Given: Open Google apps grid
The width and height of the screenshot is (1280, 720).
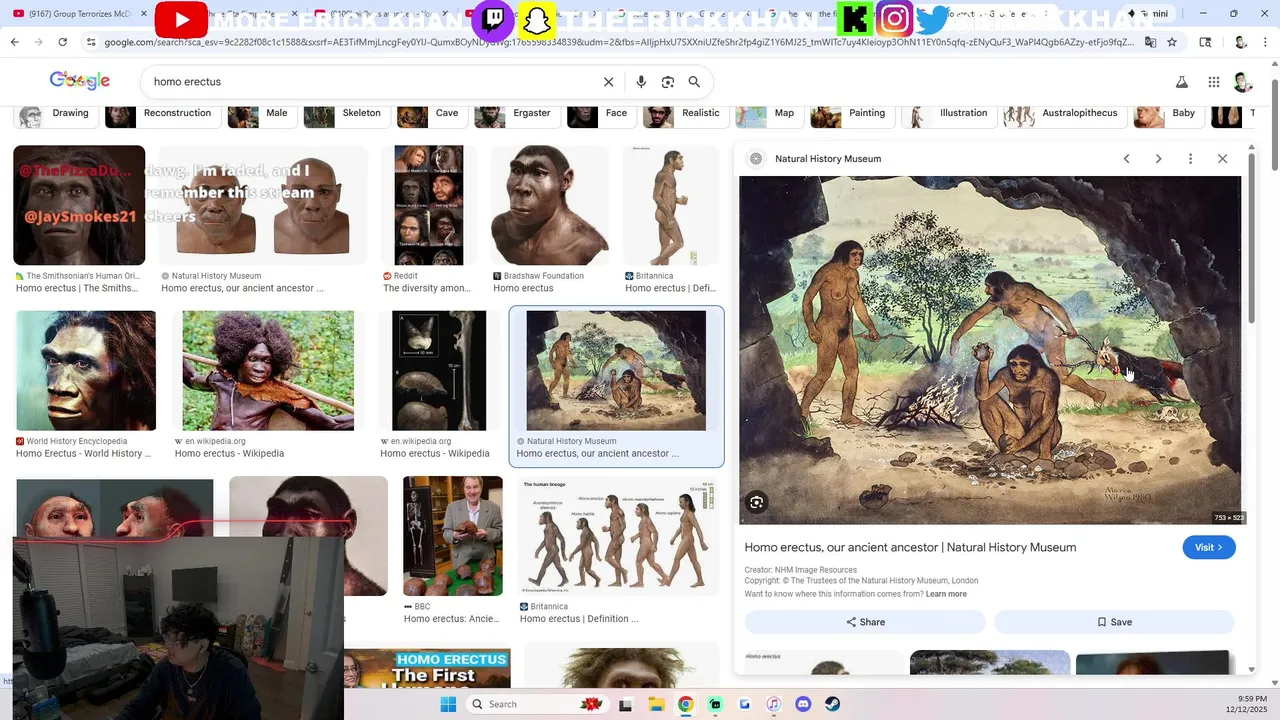Looking at the screenshot, I should coord(1214,82).
